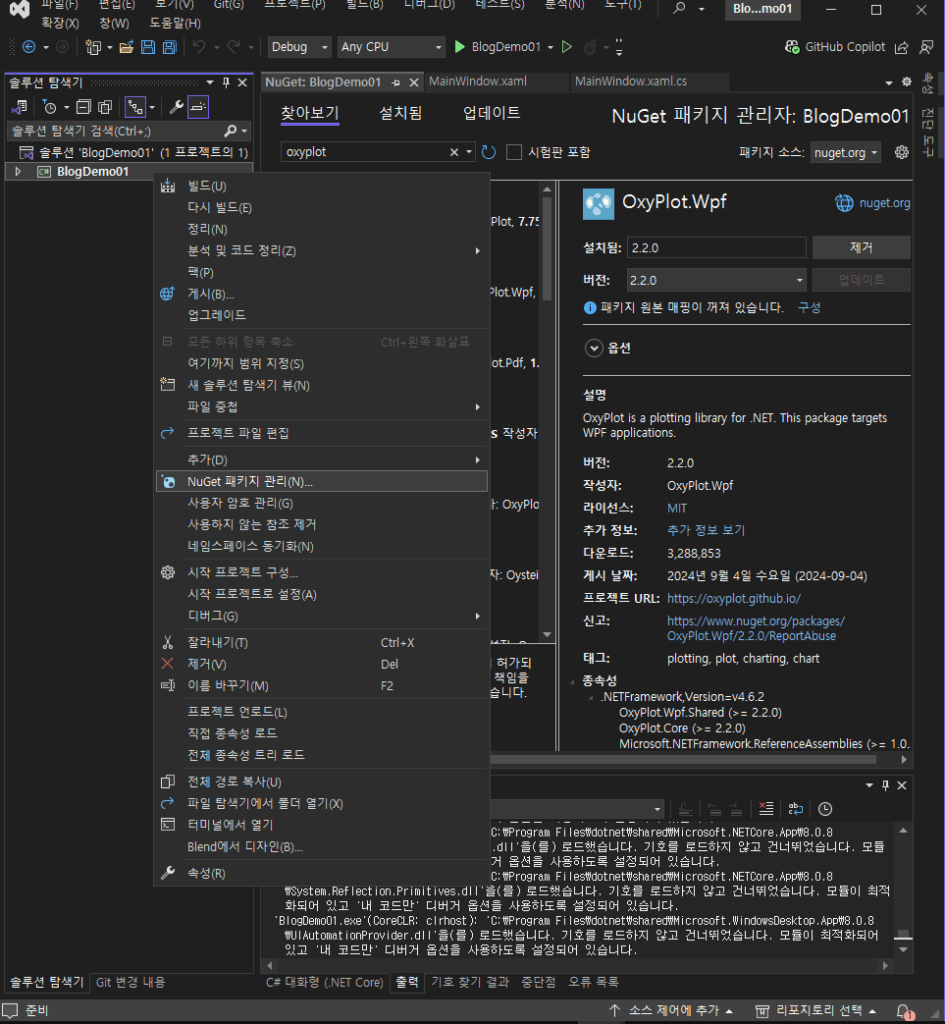Viewport: 945px width, 1024px height.
Task: Click the pending changes filter clock icon
Action: tap(50, 107)
